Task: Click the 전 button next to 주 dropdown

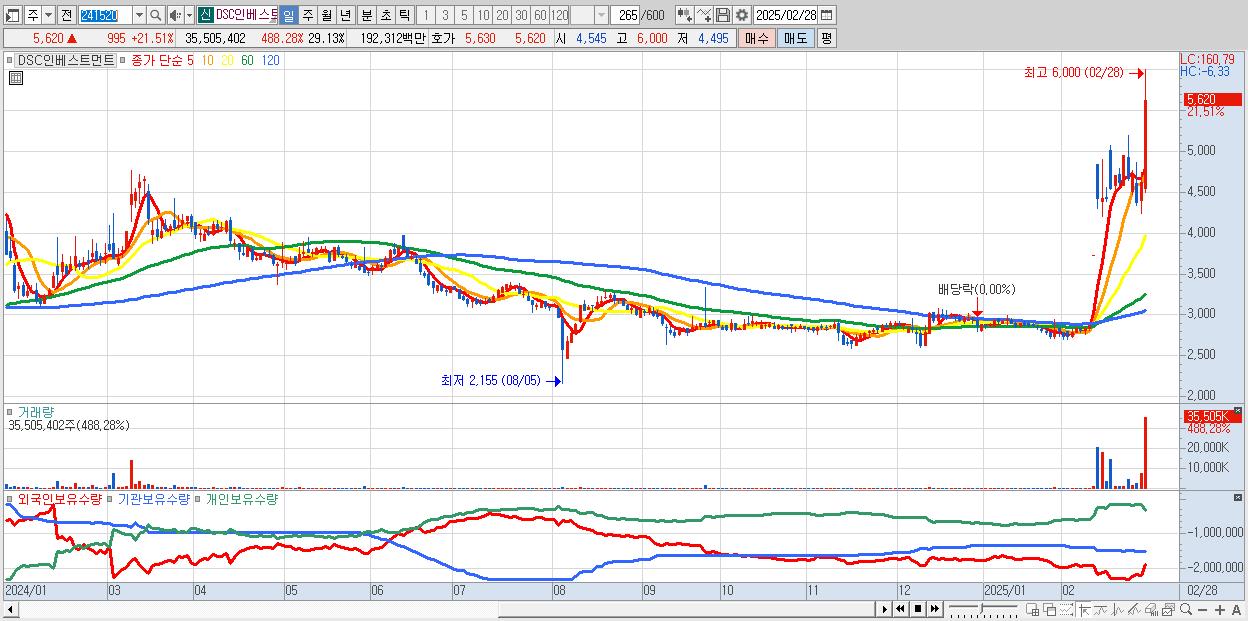Action: click(66, 15)
